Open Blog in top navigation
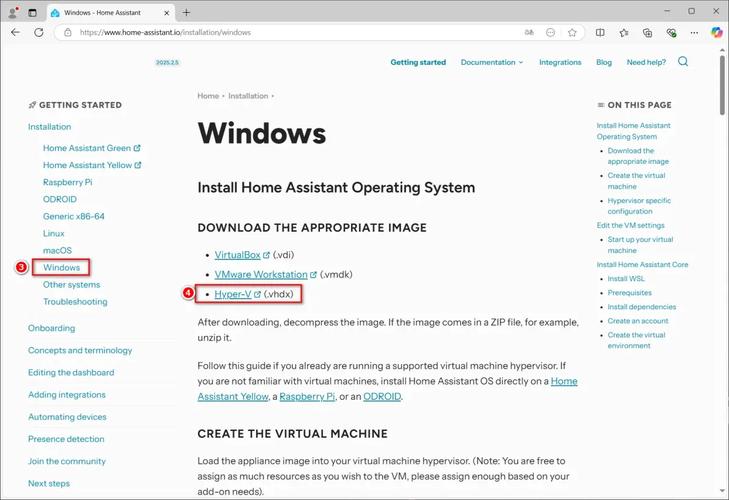Viewport: 729px width, 500px height. tap(604, 62)
